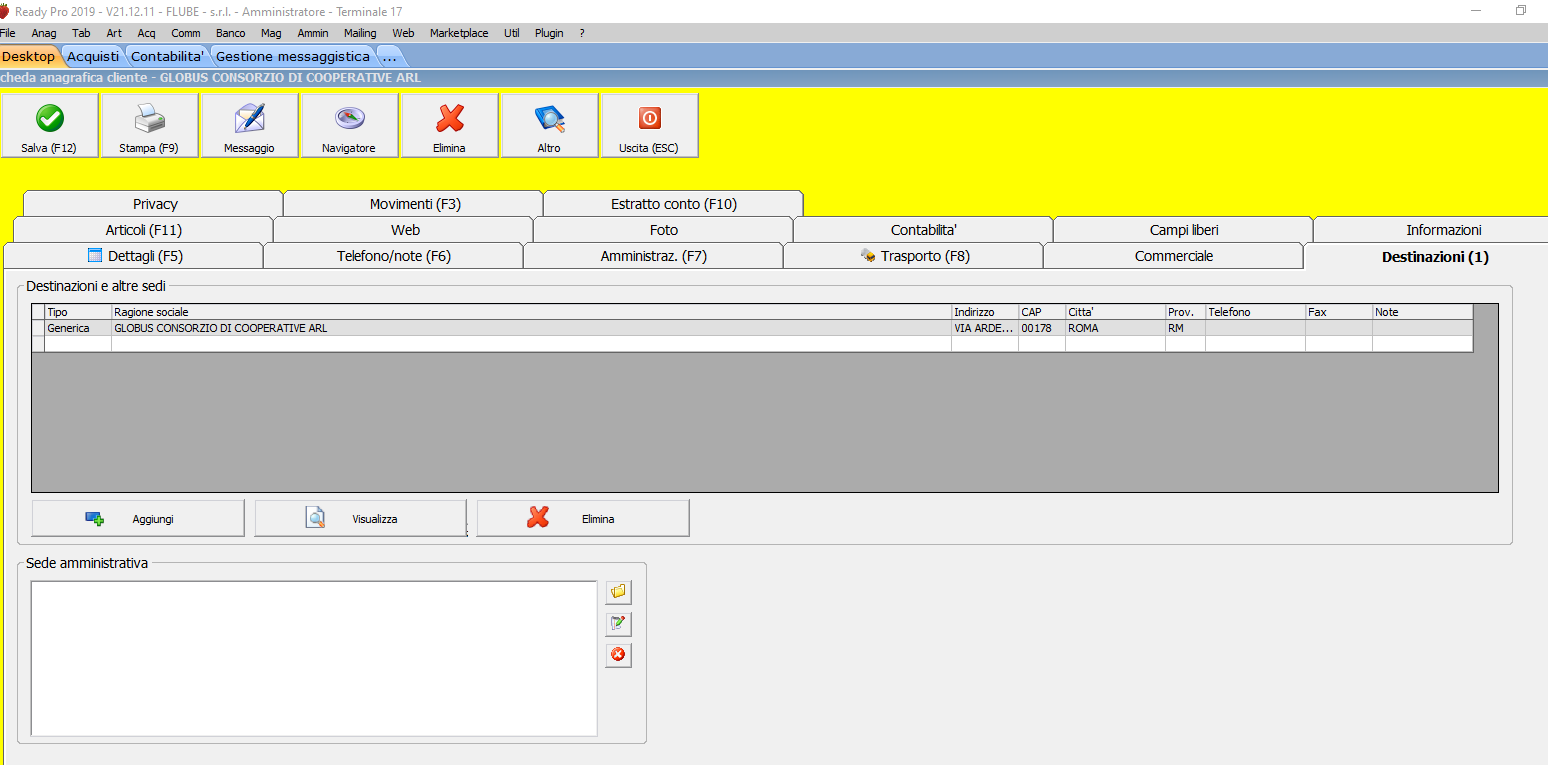Open the Web tab in the client card
This screenshot has width=1548, height=765.
404,230
